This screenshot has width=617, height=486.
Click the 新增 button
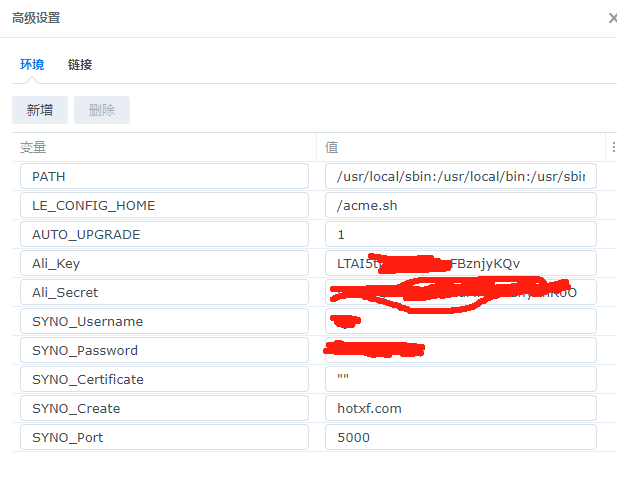tap(40, 110)
